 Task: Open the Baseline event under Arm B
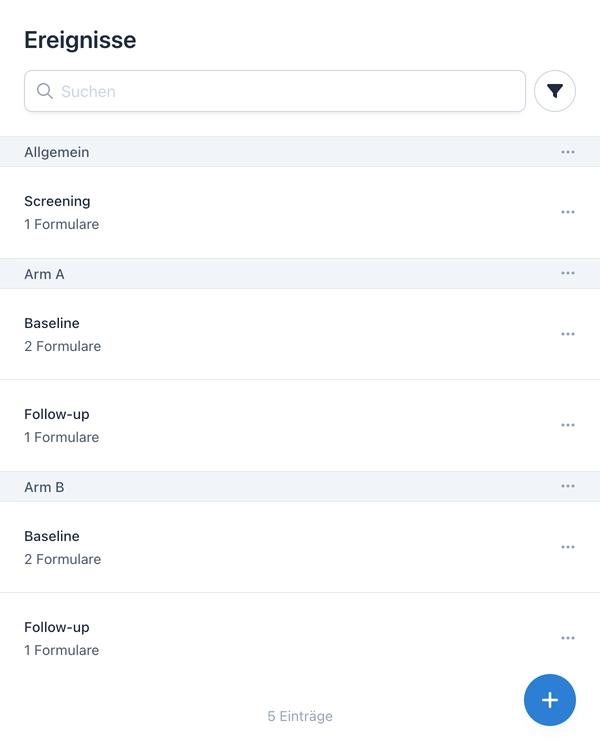point(250,547)
